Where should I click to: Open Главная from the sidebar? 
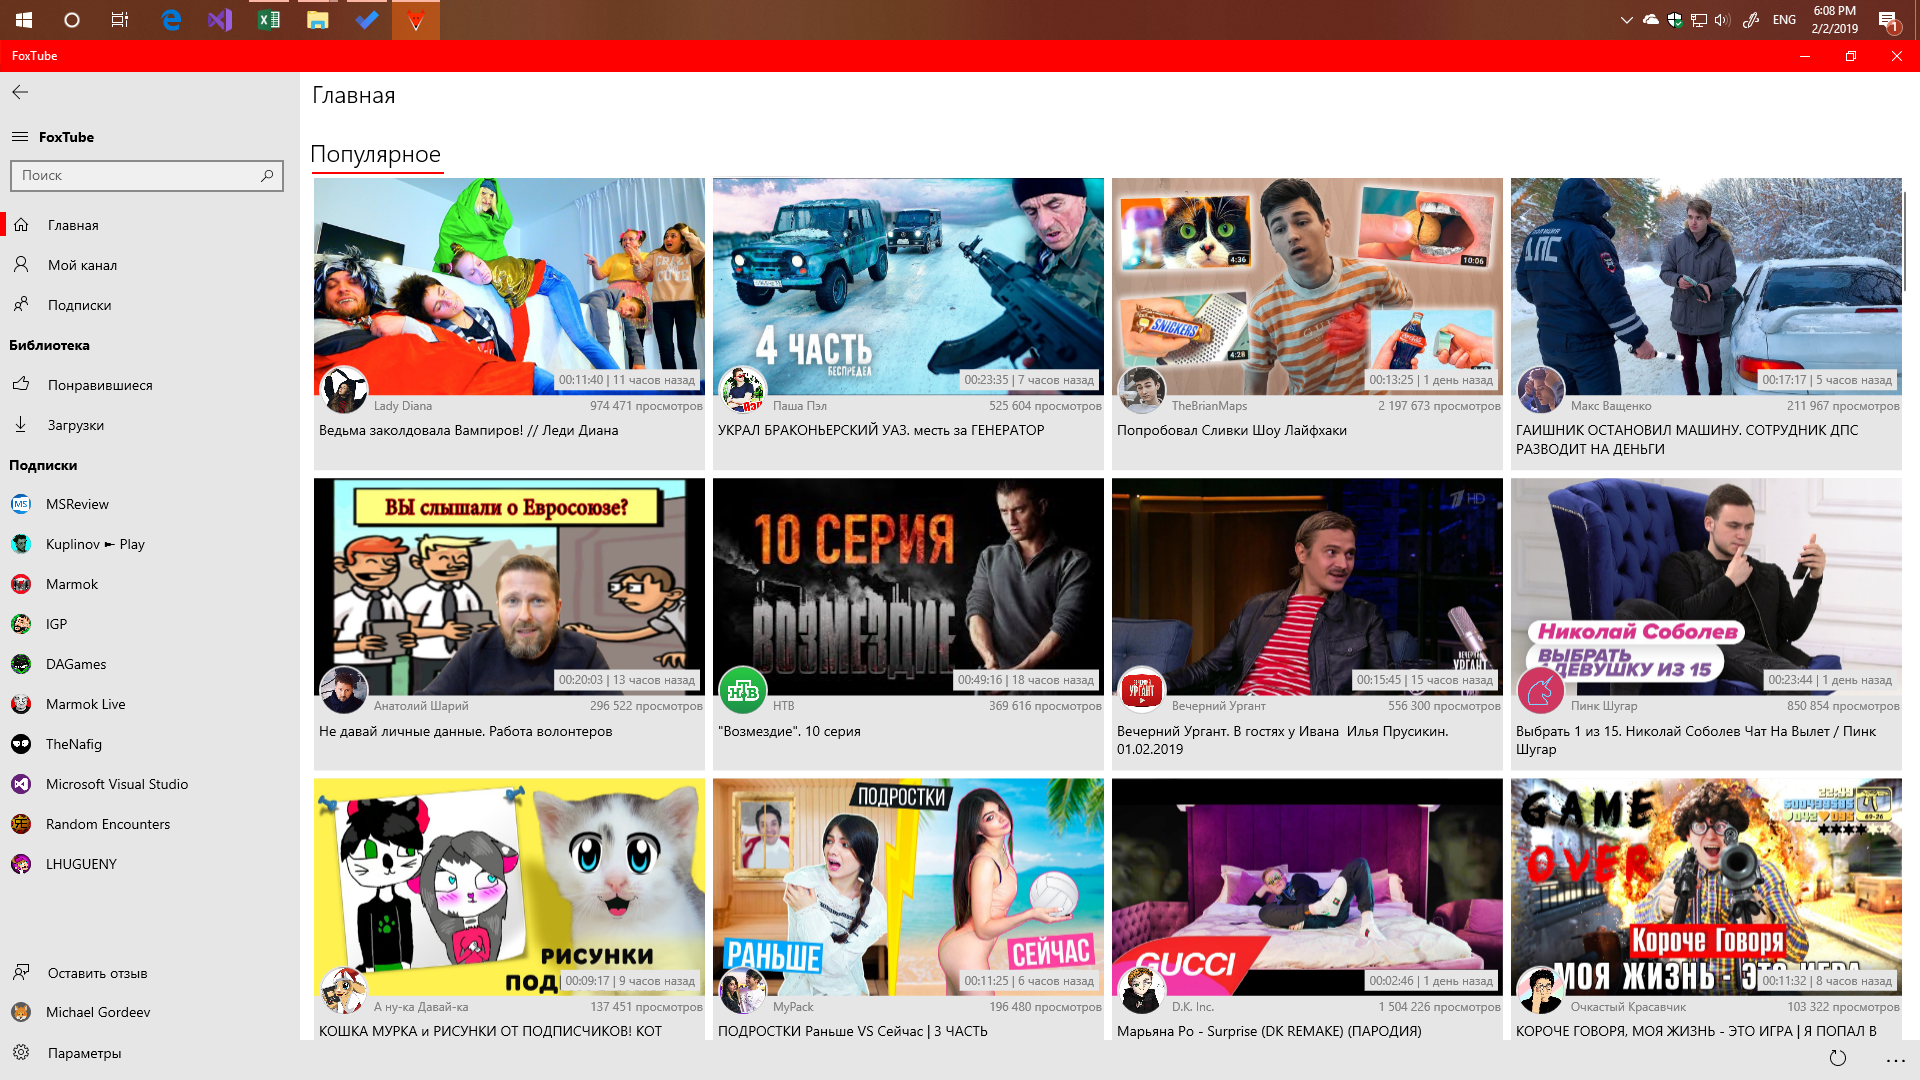click(73, 225)
